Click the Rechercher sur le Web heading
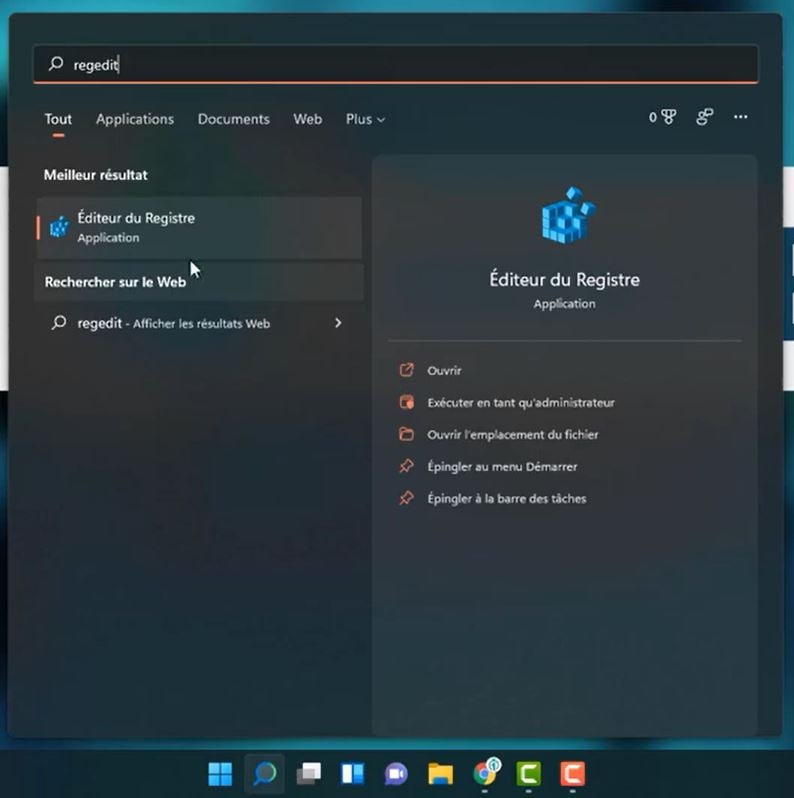Image resolution: width=794 pixels, height=798 pixels. [x=115, y=282]
